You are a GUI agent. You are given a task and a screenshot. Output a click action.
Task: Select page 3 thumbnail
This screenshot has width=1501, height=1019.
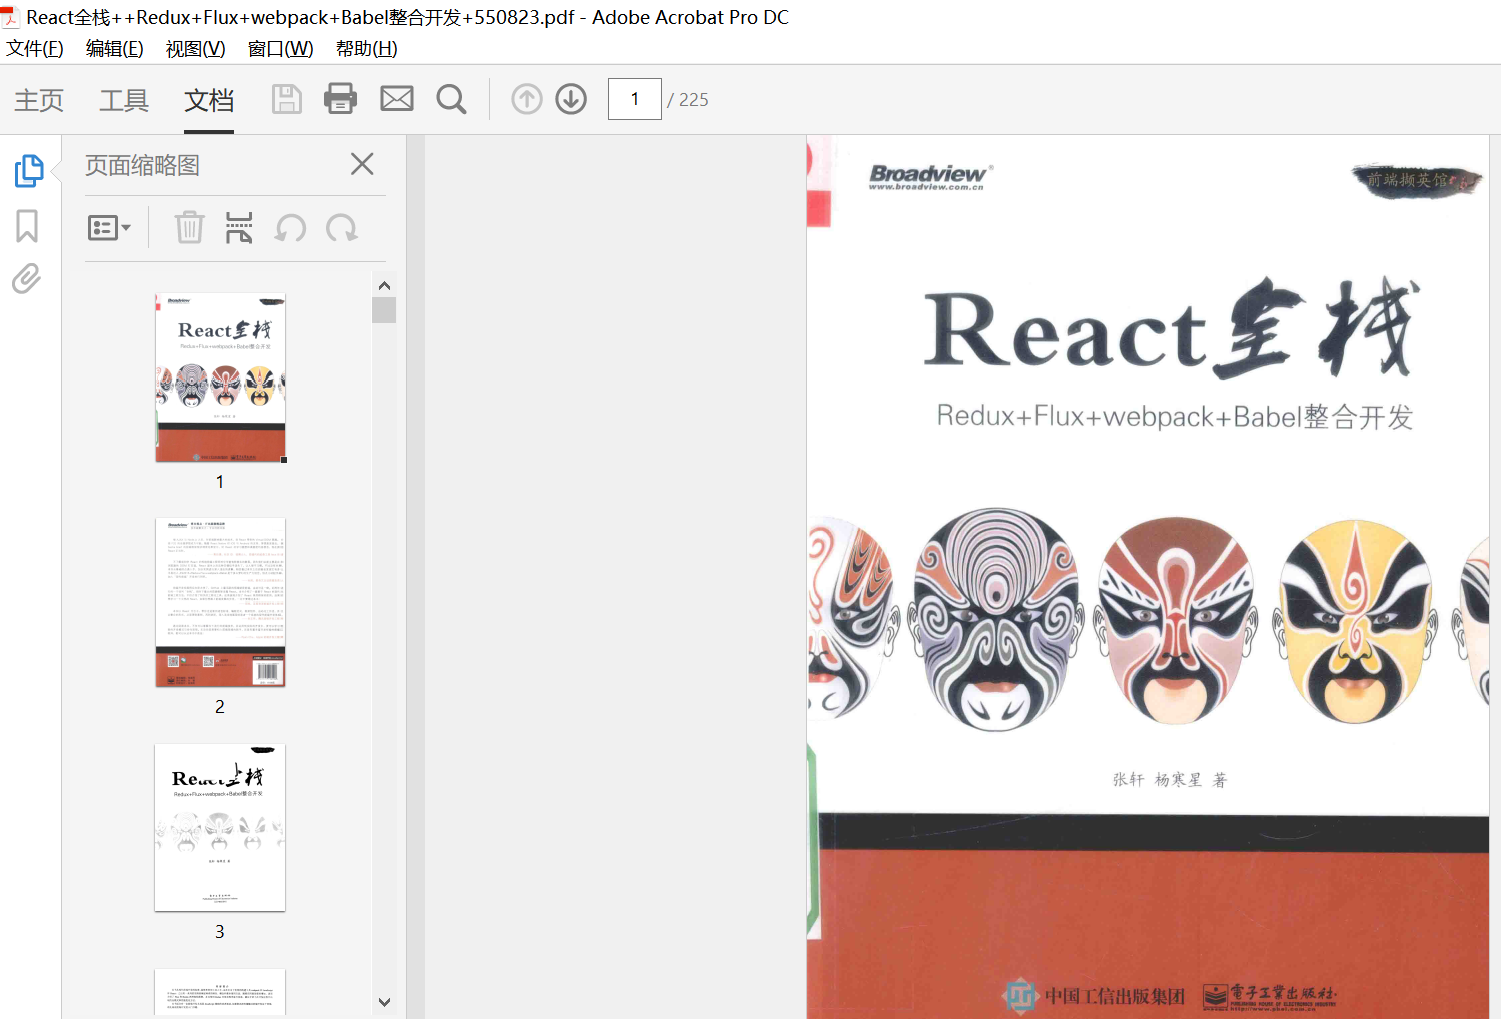[220, 827]
